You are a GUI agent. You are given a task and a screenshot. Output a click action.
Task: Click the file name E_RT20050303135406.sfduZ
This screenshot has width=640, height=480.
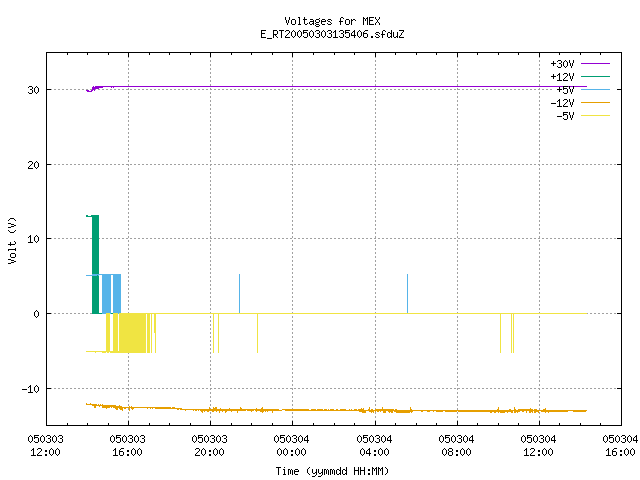tap(332, 34)
